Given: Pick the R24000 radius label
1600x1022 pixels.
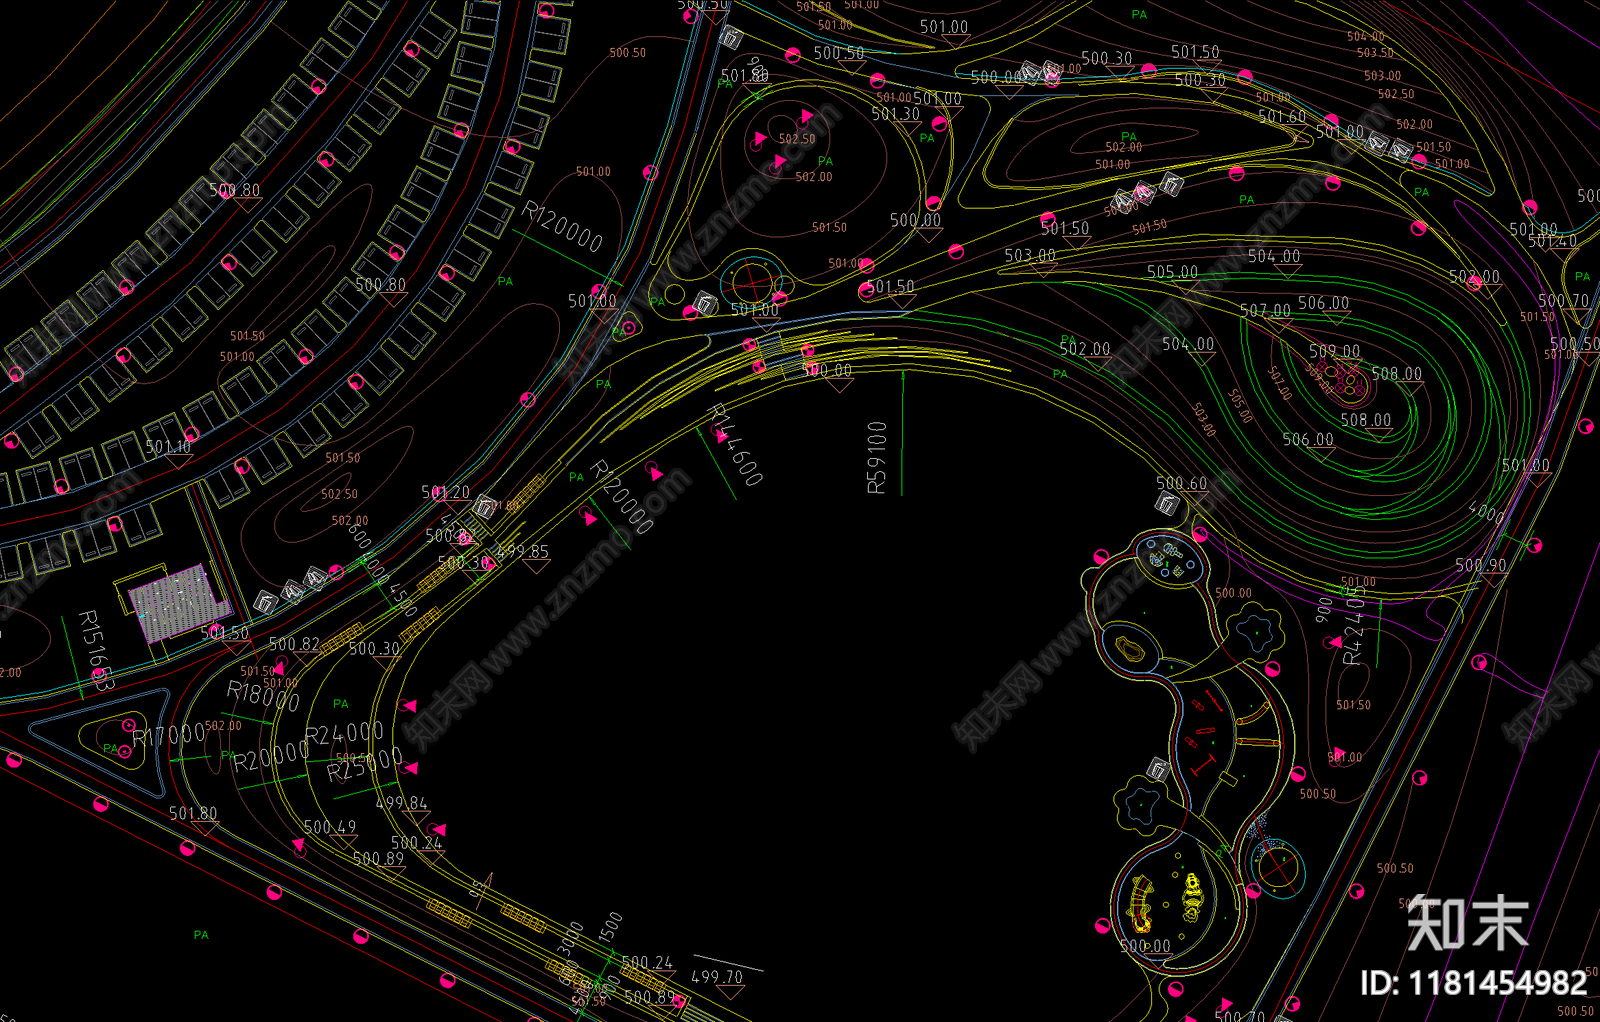Looking at the screenshot, I should [344, 734].
